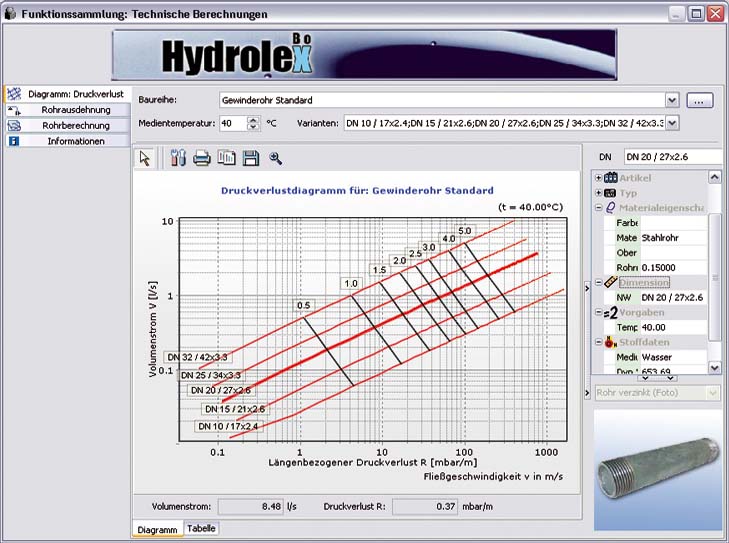Image resolution: width=729 pixels, height=543 pixels.
Task: Open Rohrausdehnung section in sidebar
Action: 75,109
